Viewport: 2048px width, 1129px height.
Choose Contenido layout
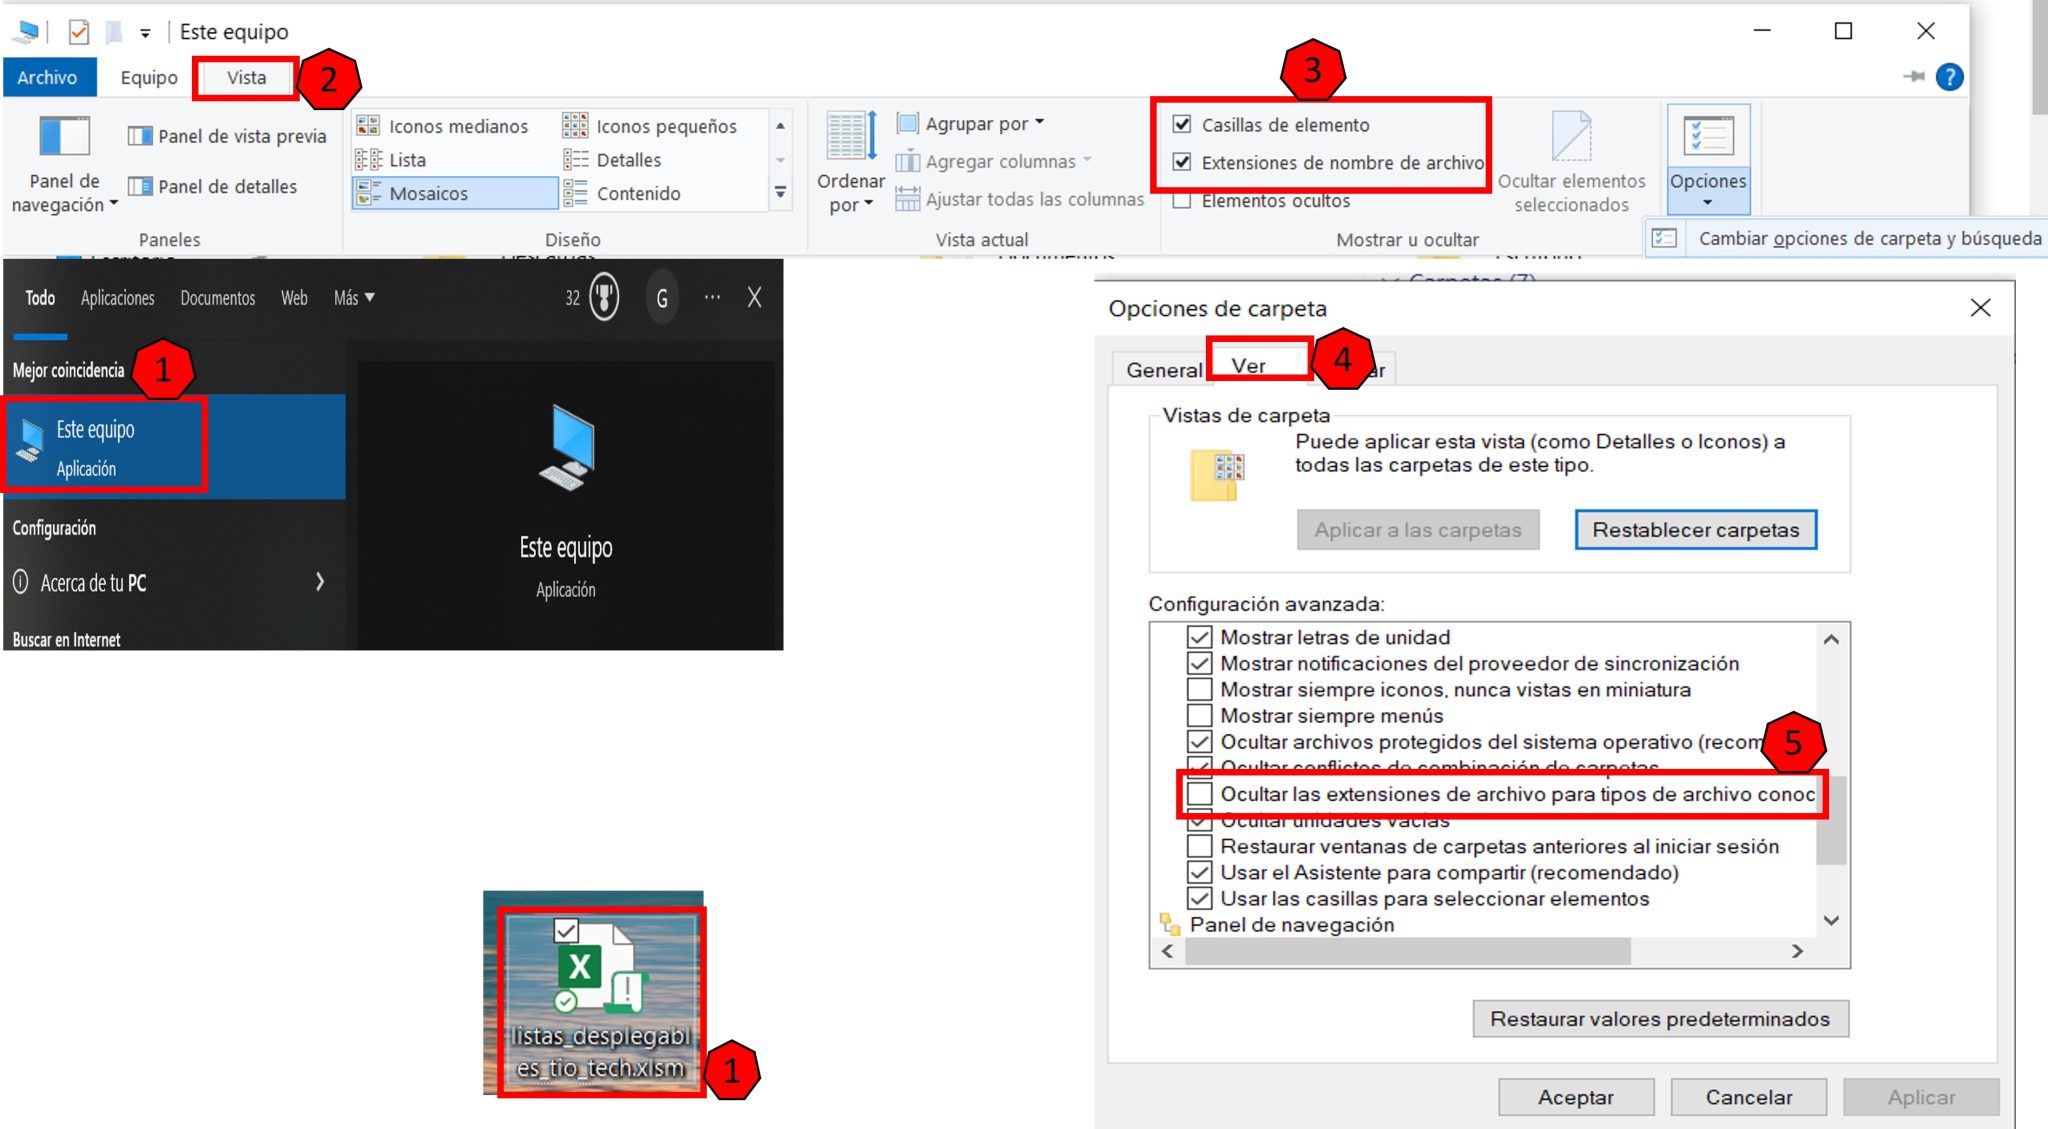pyautogui.click(x=622, y=193)
